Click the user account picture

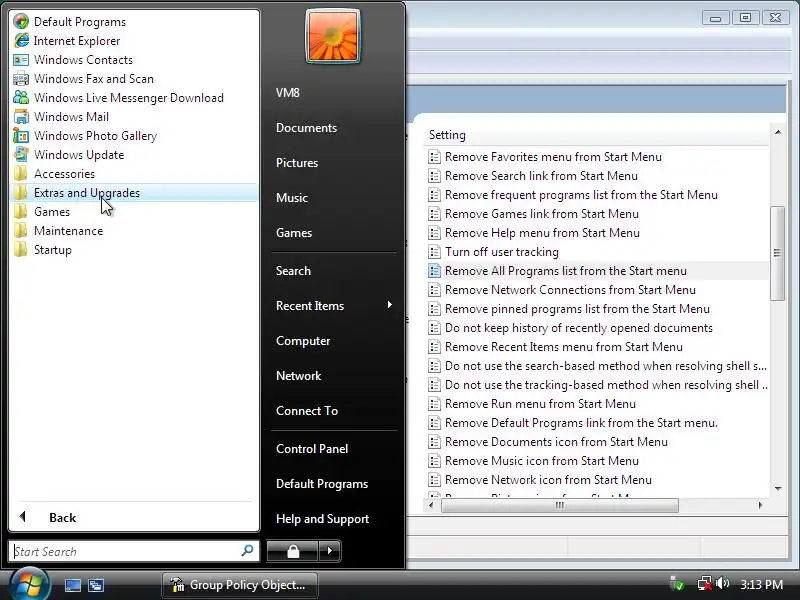click(333, 36)
